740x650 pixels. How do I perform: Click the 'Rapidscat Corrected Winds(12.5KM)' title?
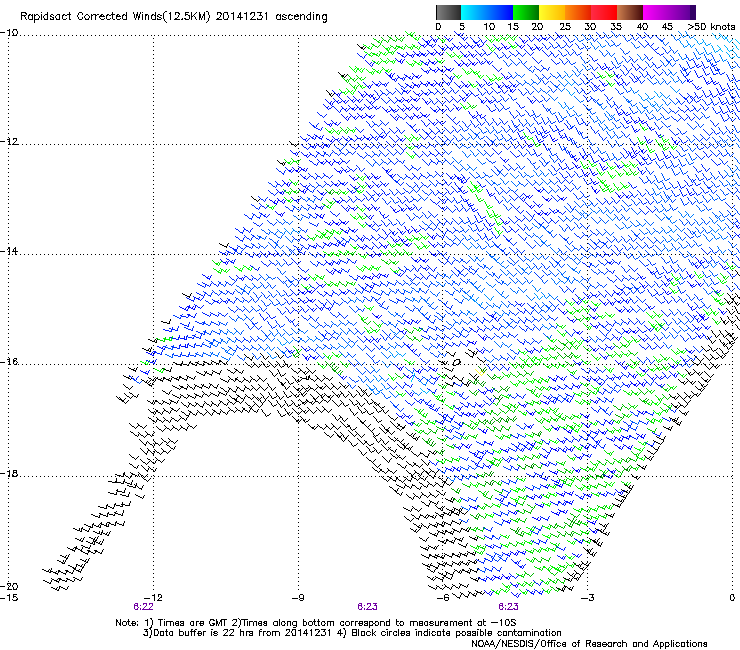coord(115,17)
